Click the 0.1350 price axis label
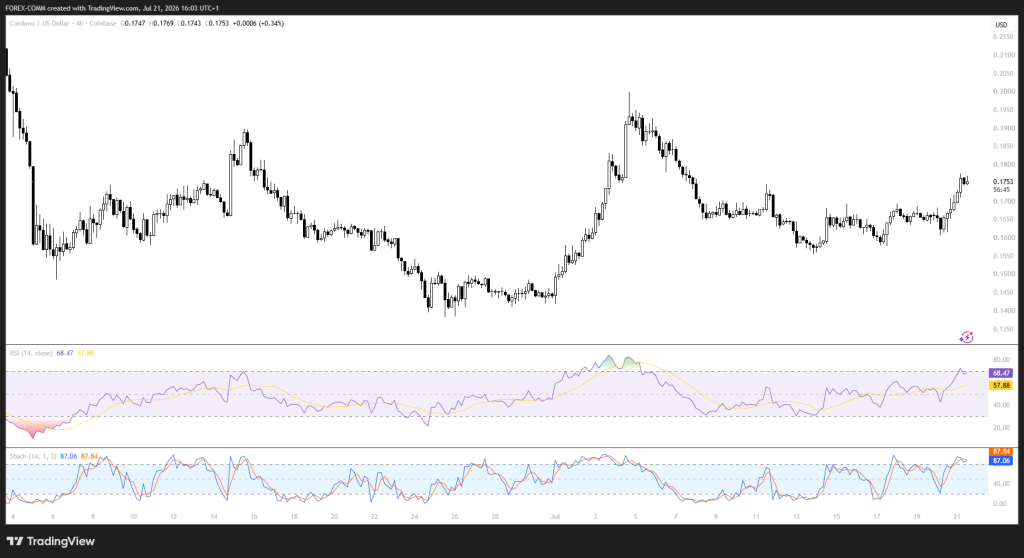Image resolution: width=1024 pixels, height=558 pixels. coord(1003,329)
